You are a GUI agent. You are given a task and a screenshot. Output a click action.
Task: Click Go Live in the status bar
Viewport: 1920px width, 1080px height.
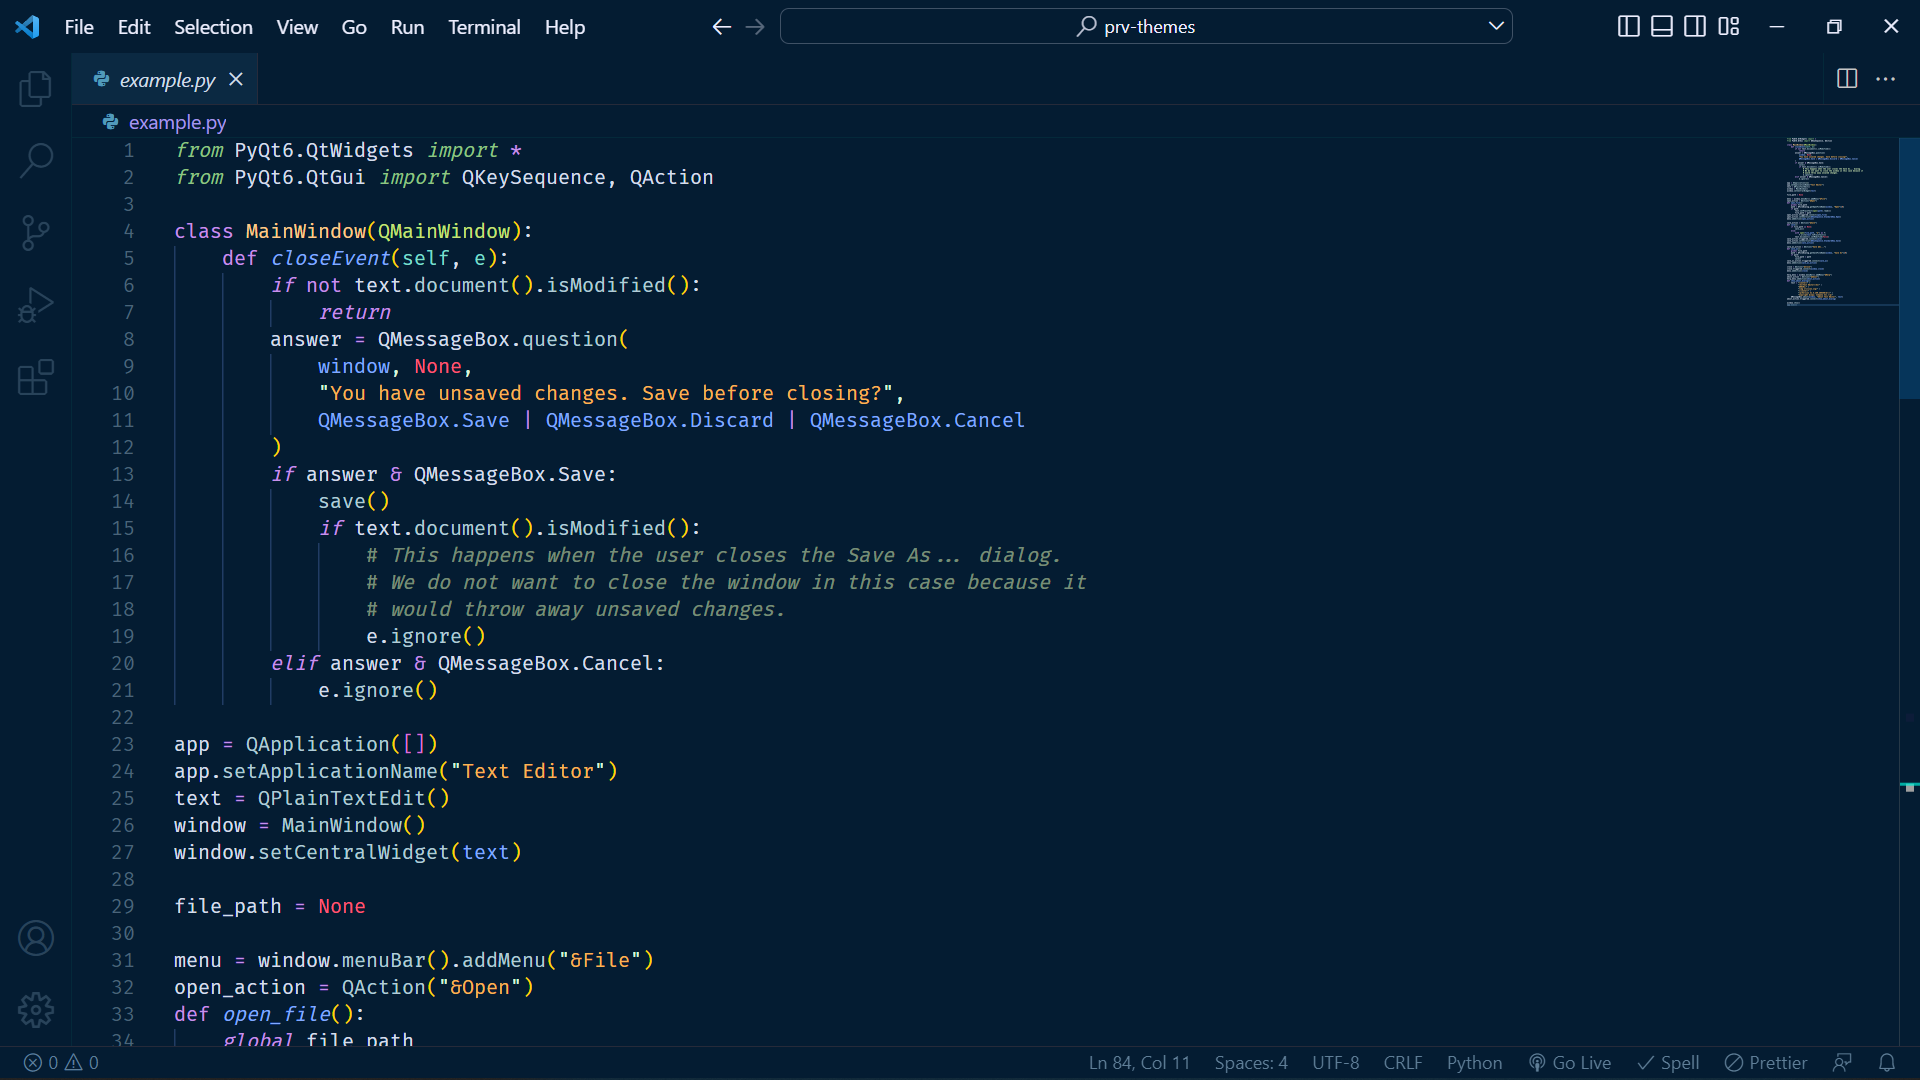coord(1570,1063)
